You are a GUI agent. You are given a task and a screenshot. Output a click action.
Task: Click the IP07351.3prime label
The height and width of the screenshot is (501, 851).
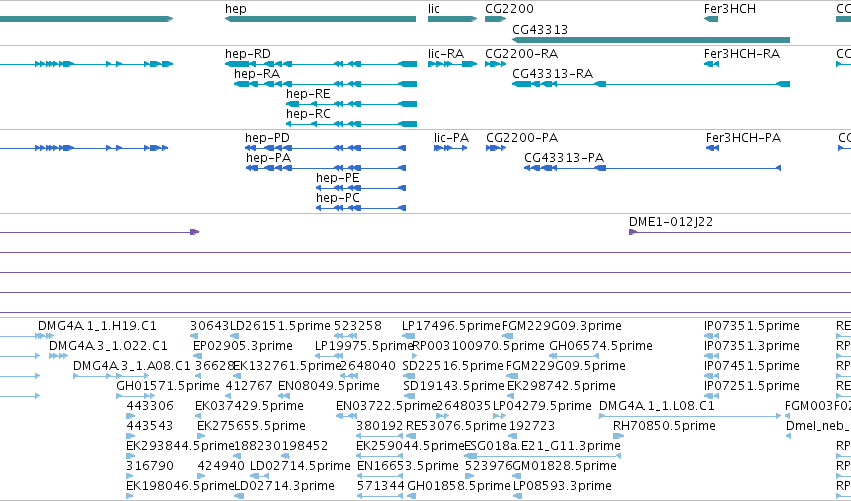click(752, 346)
